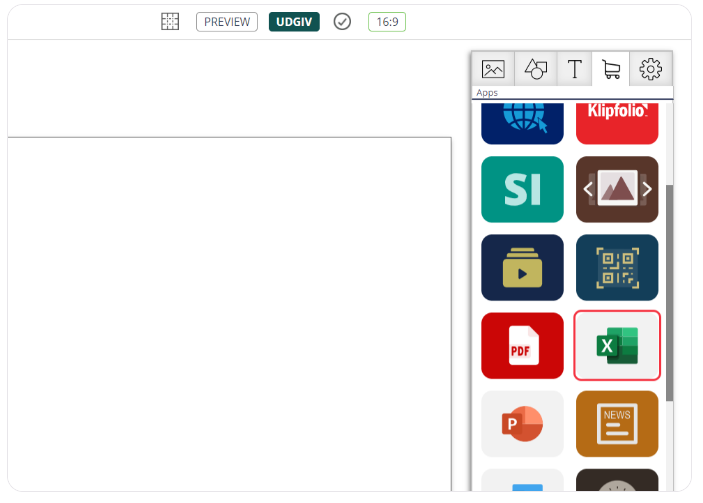The width and height of the screenshot is (703, 503).
Task: Add the image slideshow app
Action: coord(617,189)
